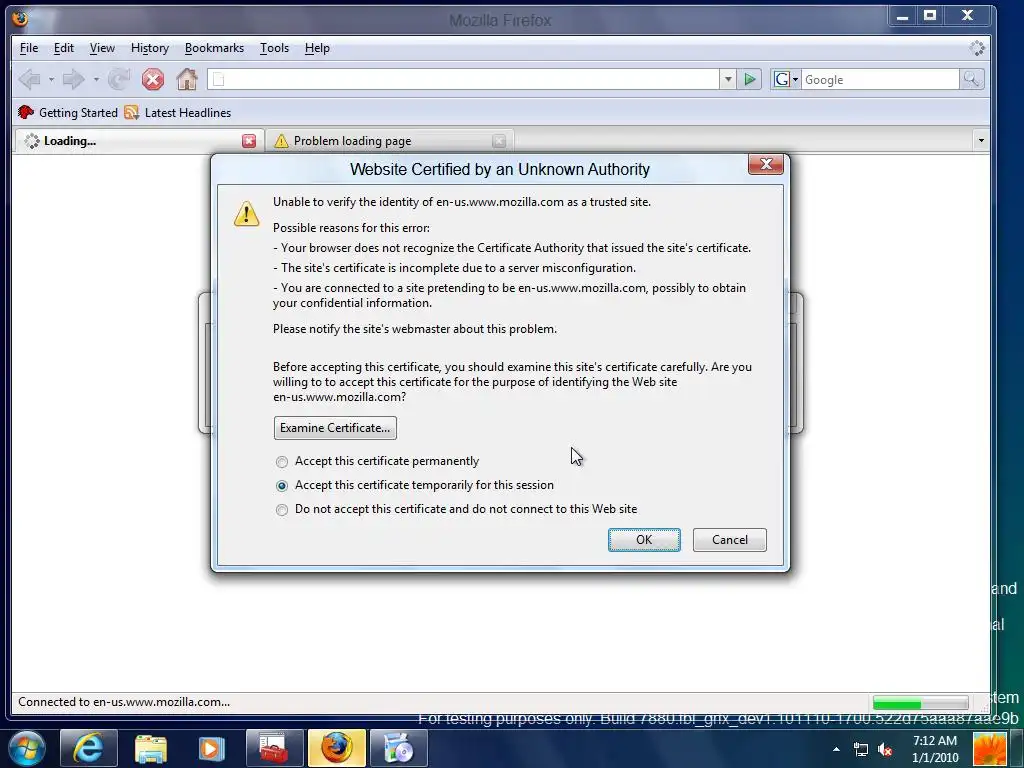
Task: Switch to the Loading tab
Action: [138, 141]
